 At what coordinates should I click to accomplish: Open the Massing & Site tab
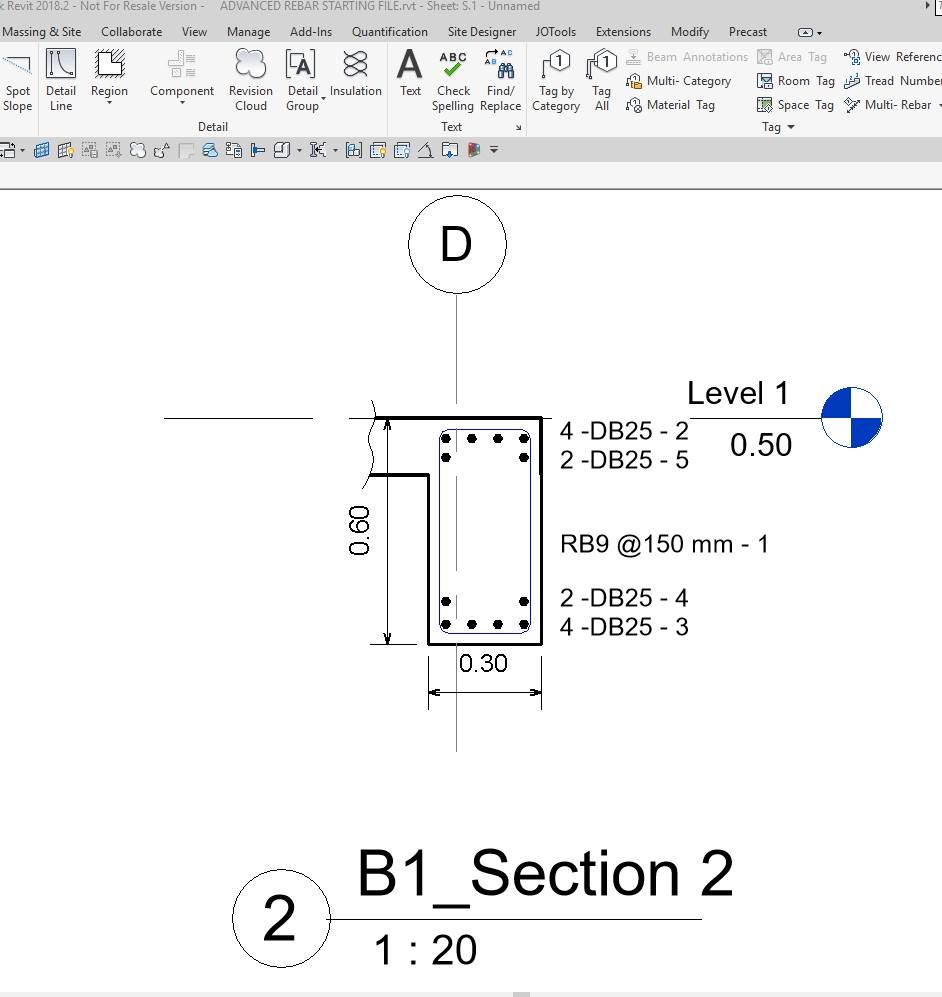tap(41, 32)
